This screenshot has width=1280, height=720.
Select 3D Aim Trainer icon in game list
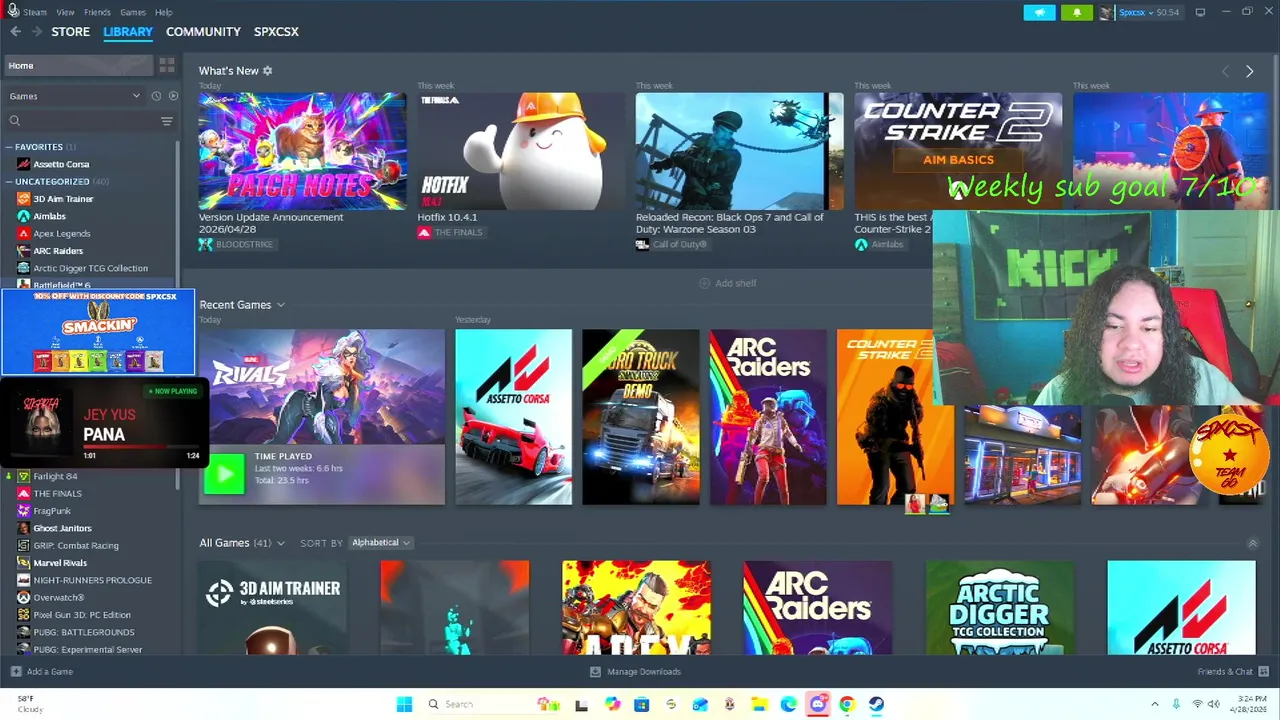coord(24,199)
